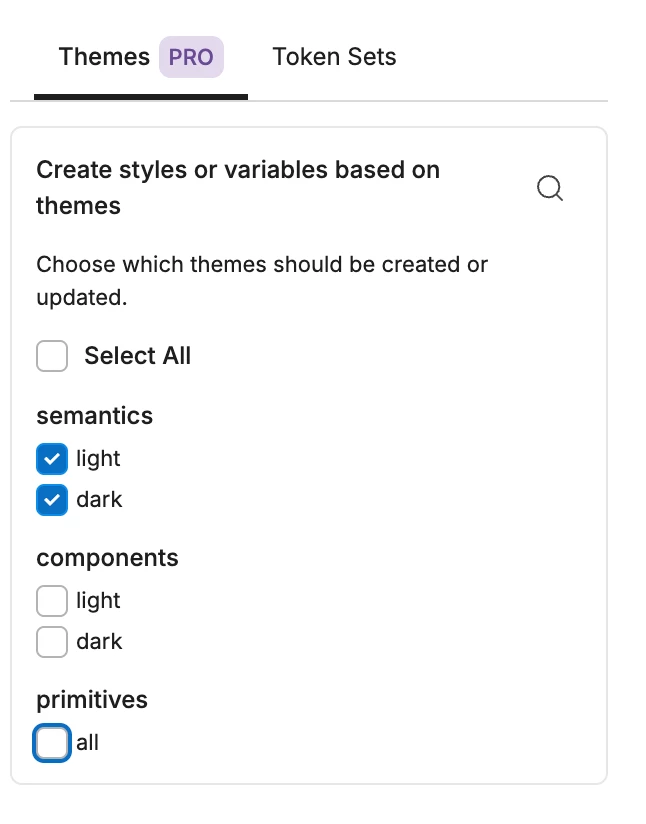Uncheck the light theme under semantics
Screen dimensions: 646x824
click(52, 459)
